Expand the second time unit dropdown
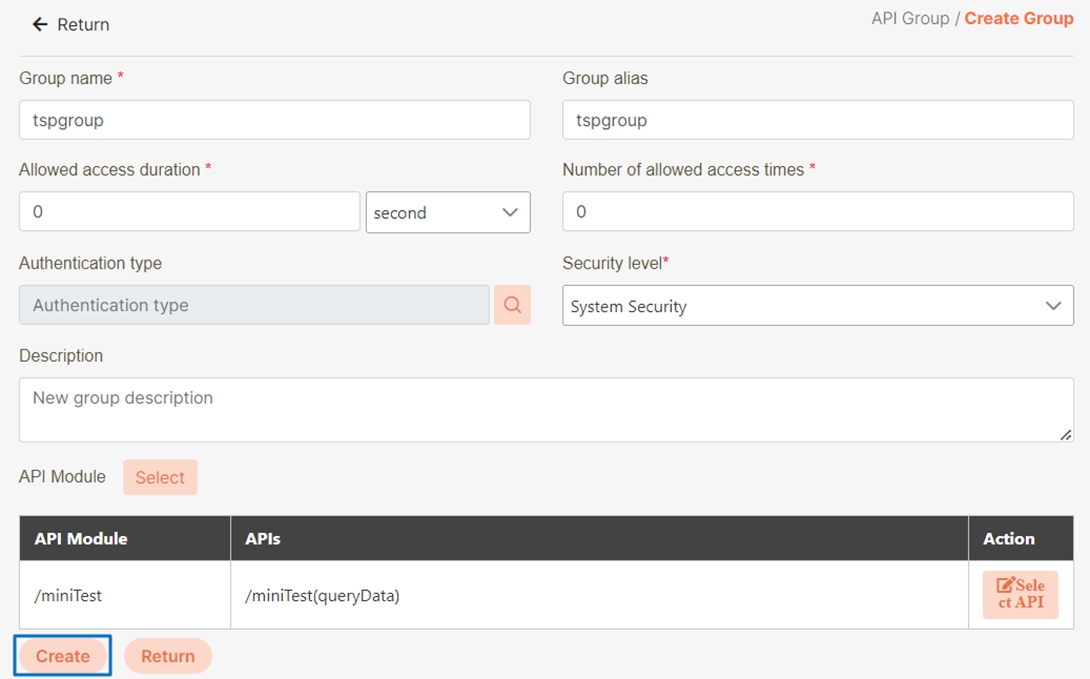1090x679 pixels. pos(448,212)
